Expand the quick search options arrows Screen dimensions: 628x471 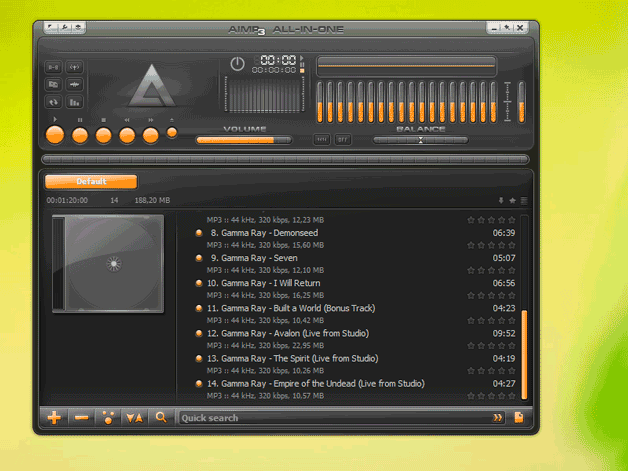497,417
